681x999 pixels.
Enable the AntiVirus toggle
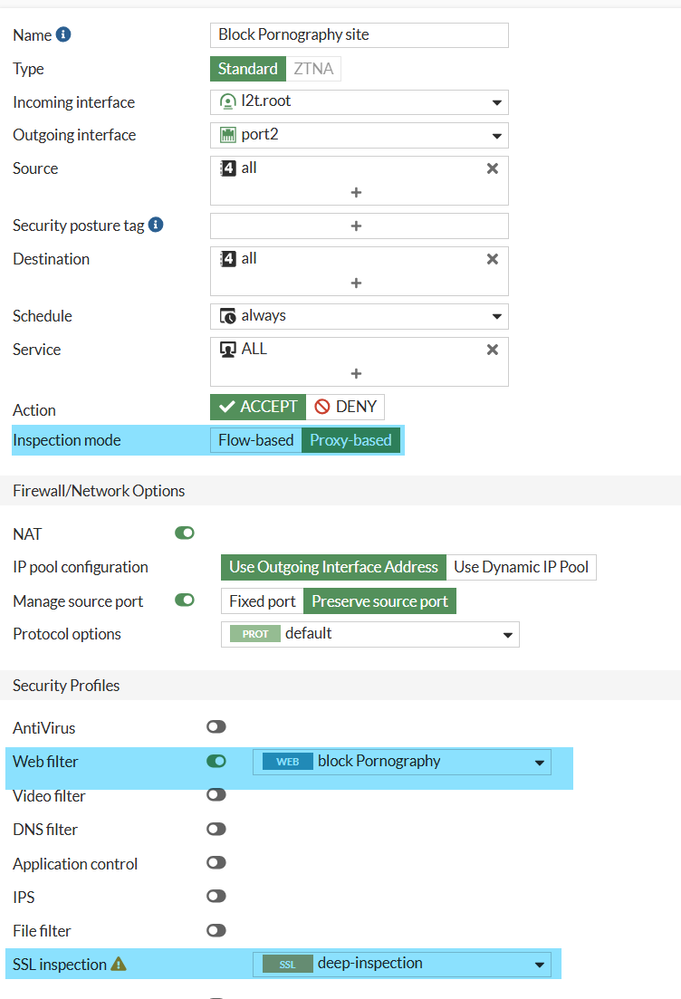216,727
